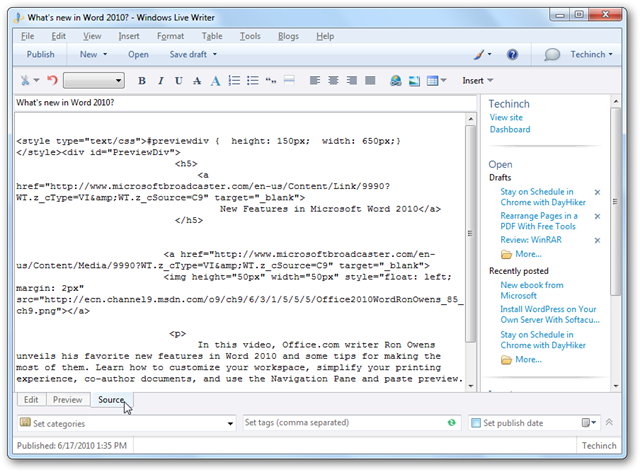
Task: Insert a hyperlink
Action: pyautogui.click(x=396, y=80)
